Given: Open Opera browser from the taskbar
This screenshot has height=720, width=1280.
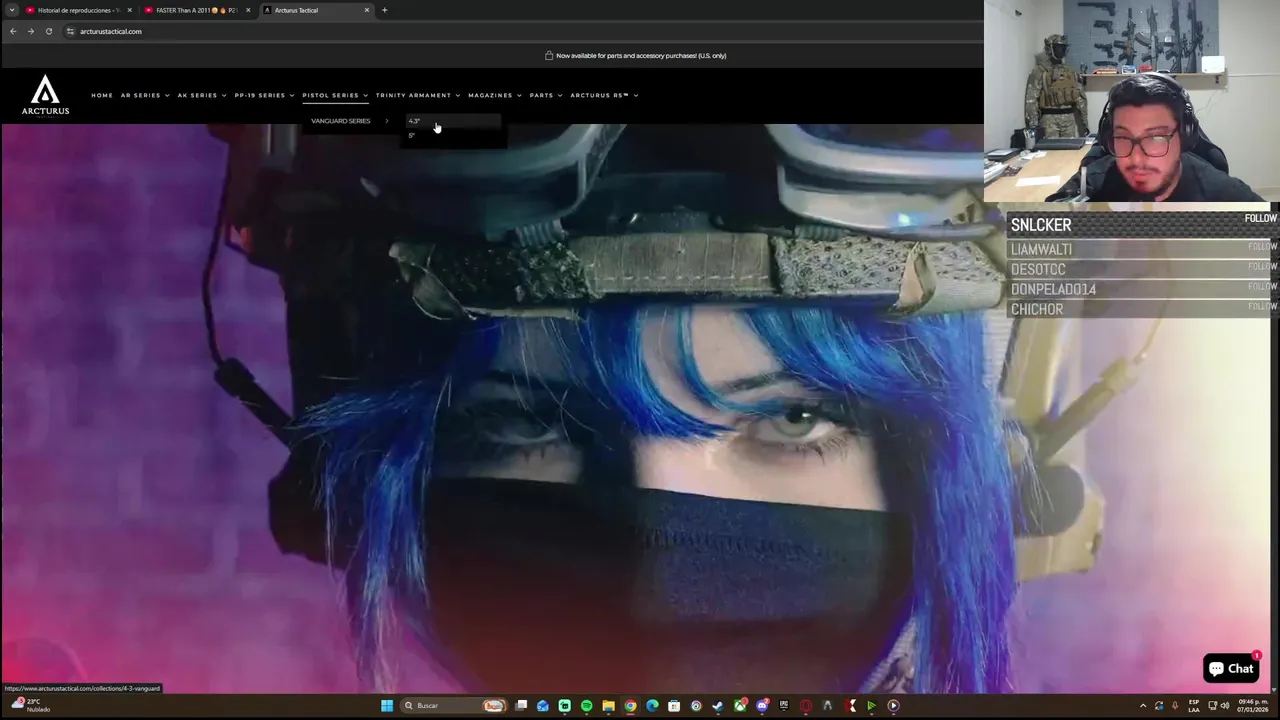Looking at the screenshot, I should coord(805,706).
